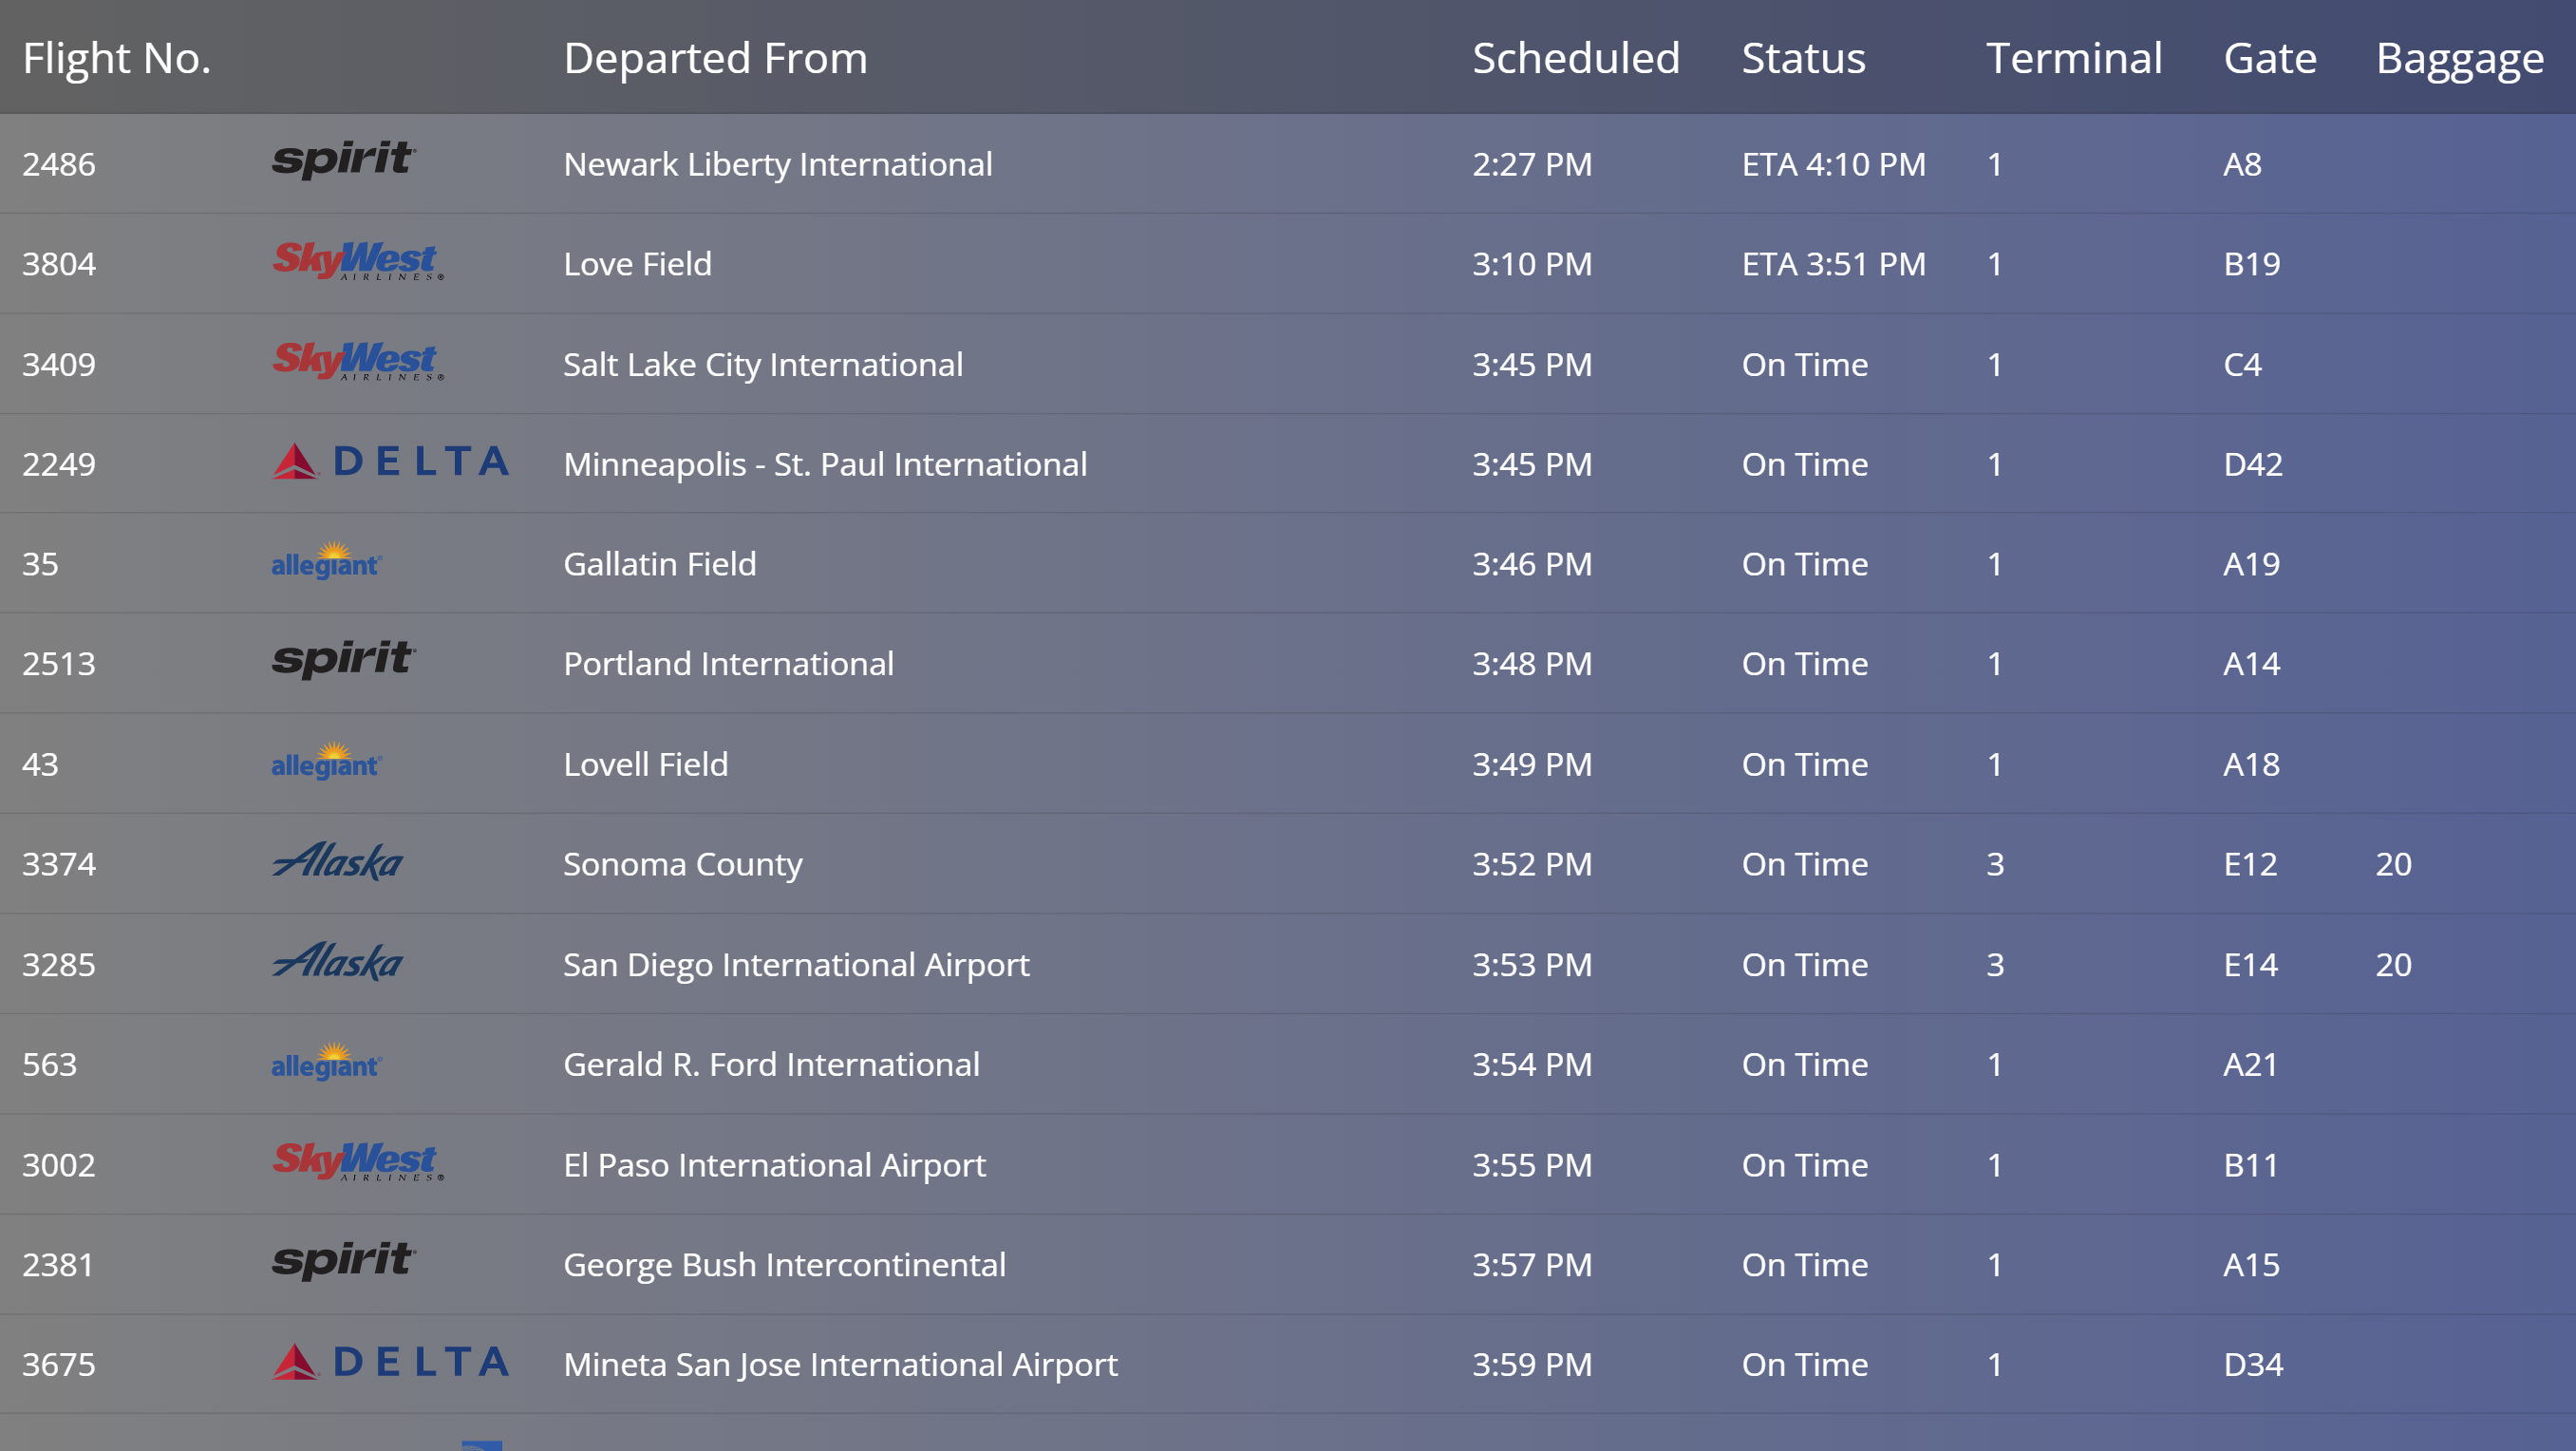The width and height of the screenshot is (2576, 1451).
Task: Click Lovell Field origin on flight 43
Action: coord(646,764)
